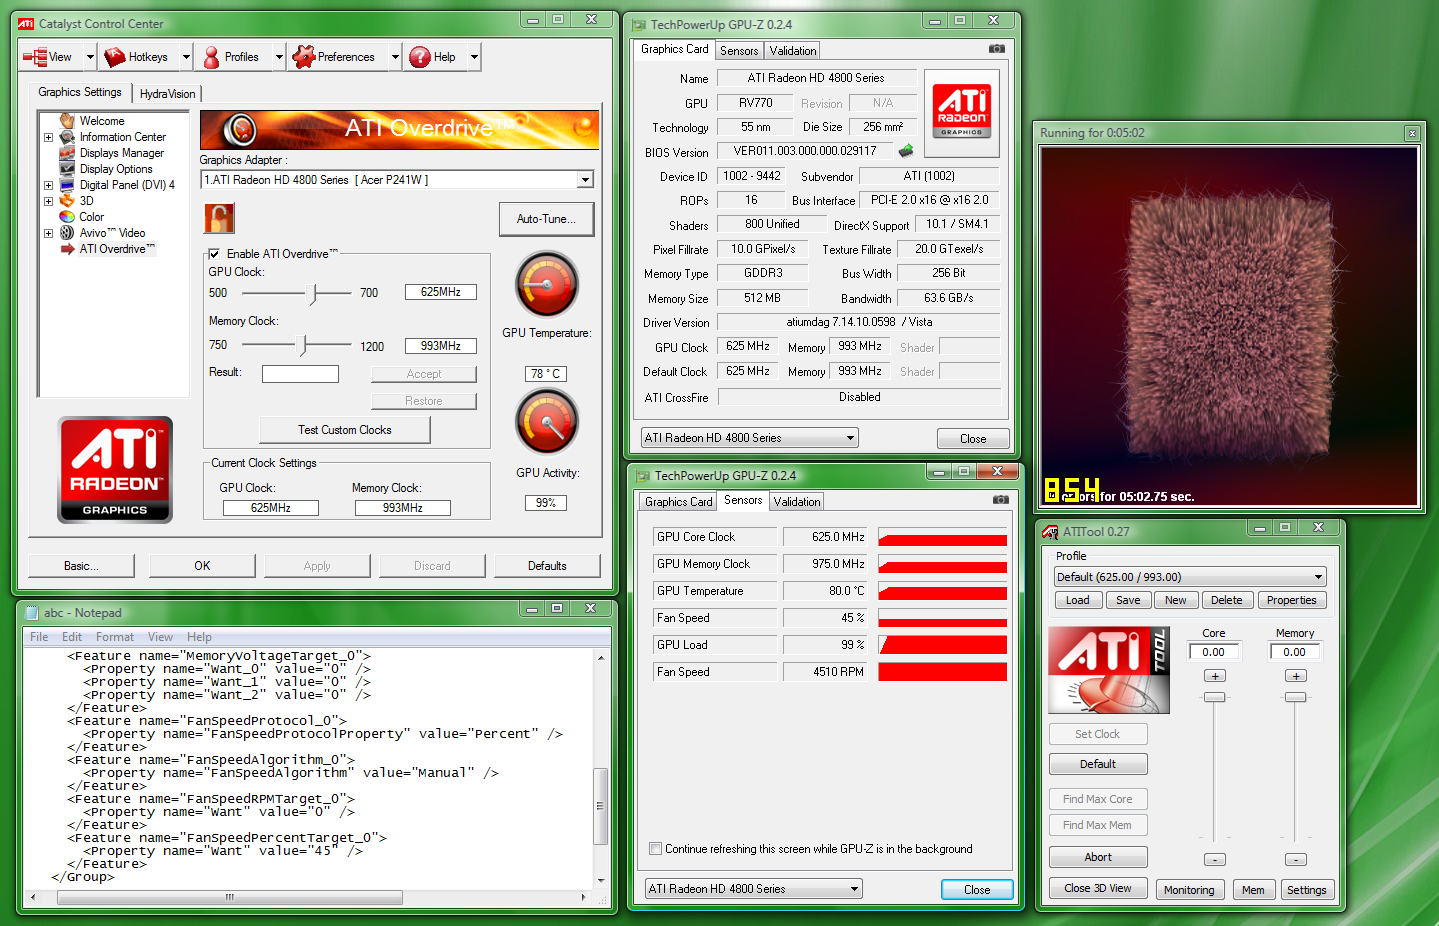
Task: Click the Core clock value field in ATITool
Action: coord(1214,652)
